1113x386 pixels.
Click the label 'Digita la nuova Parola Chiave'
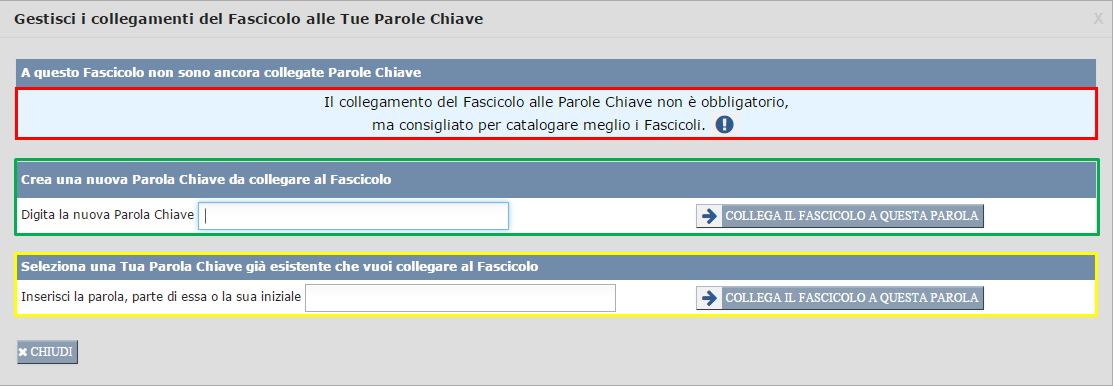click(108, 215)
